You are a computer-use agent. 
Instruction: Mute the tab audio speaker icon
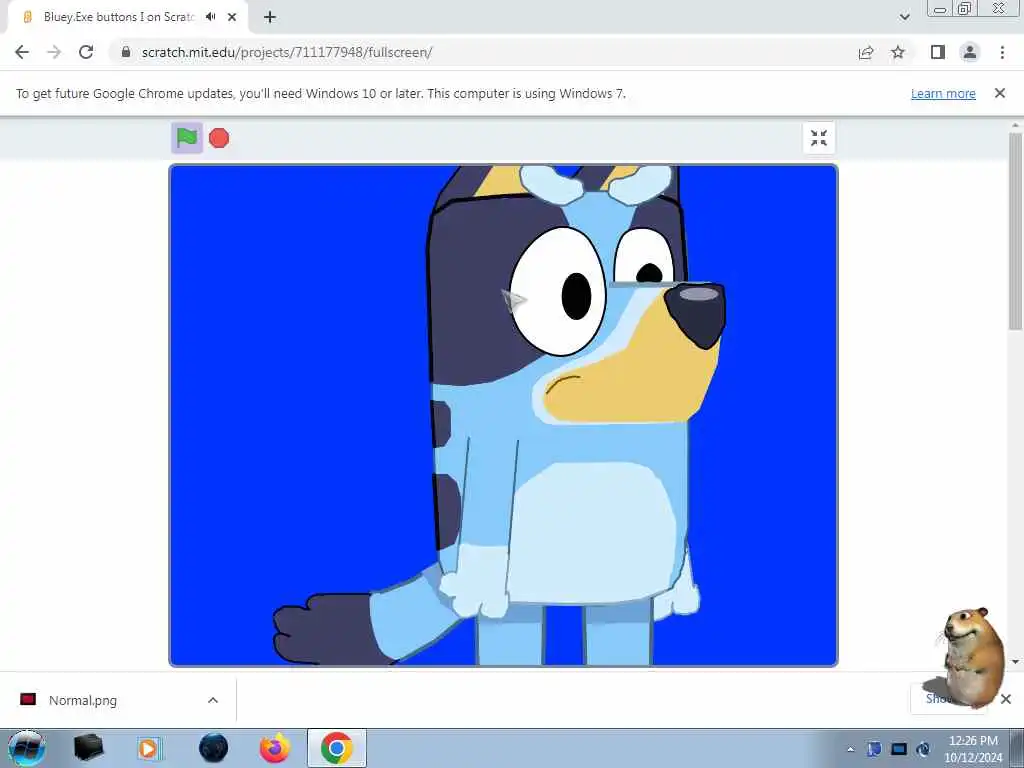pos(210,17)
